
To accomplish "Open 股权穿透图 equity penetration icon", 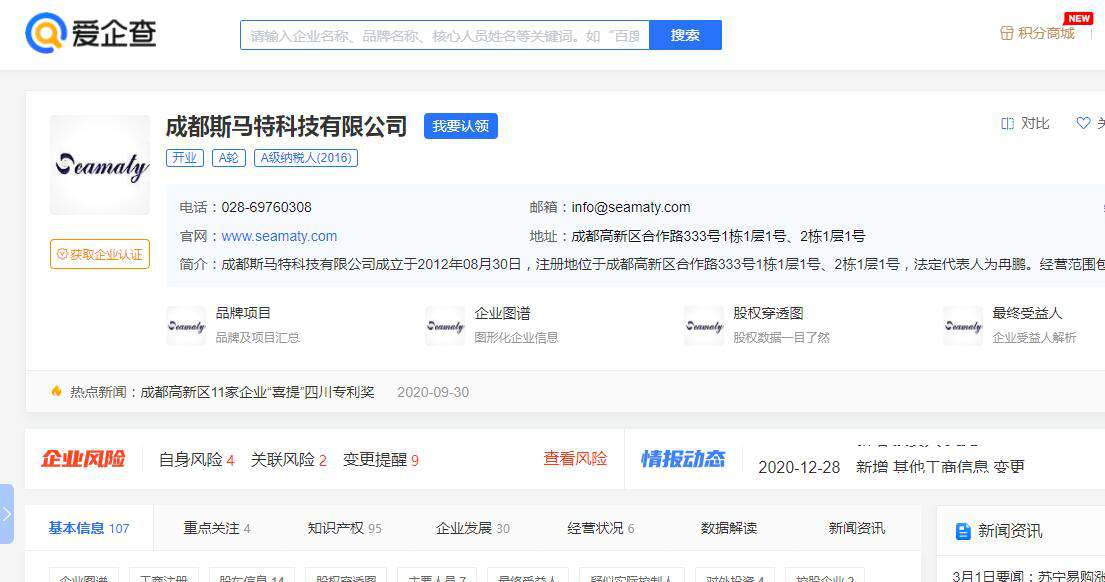I will (704, 325).
